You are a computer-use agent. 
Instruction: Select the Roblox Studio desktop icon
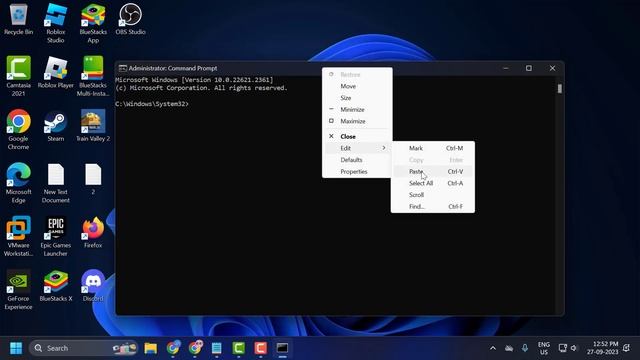(56, 23)
